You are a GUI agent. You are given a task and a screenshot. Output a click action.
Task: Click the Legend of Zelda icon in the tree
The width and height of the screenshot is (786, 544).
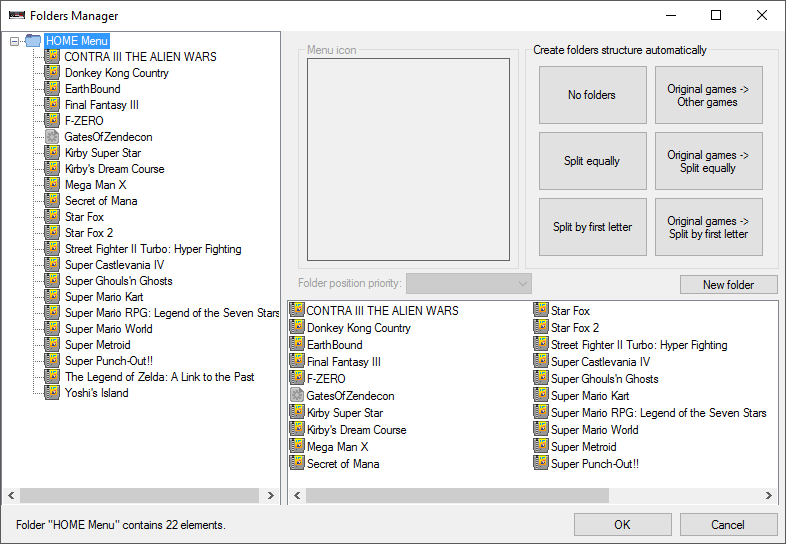click(x=52, y=377)
